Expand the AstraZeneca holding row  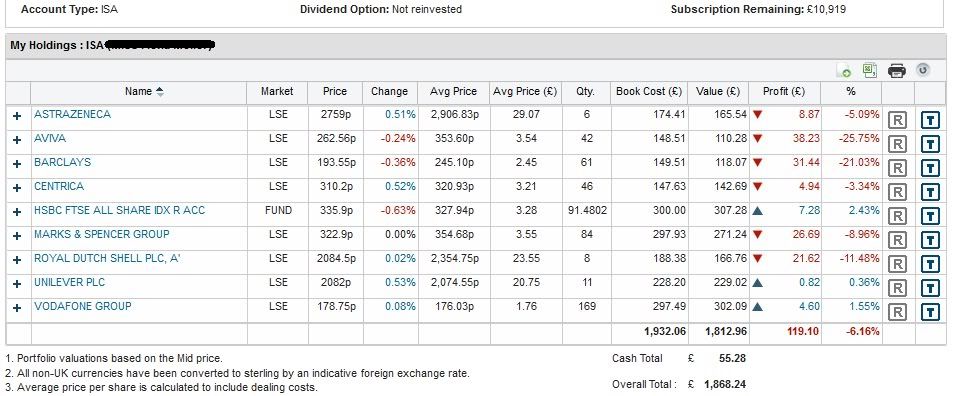[17, 116]
